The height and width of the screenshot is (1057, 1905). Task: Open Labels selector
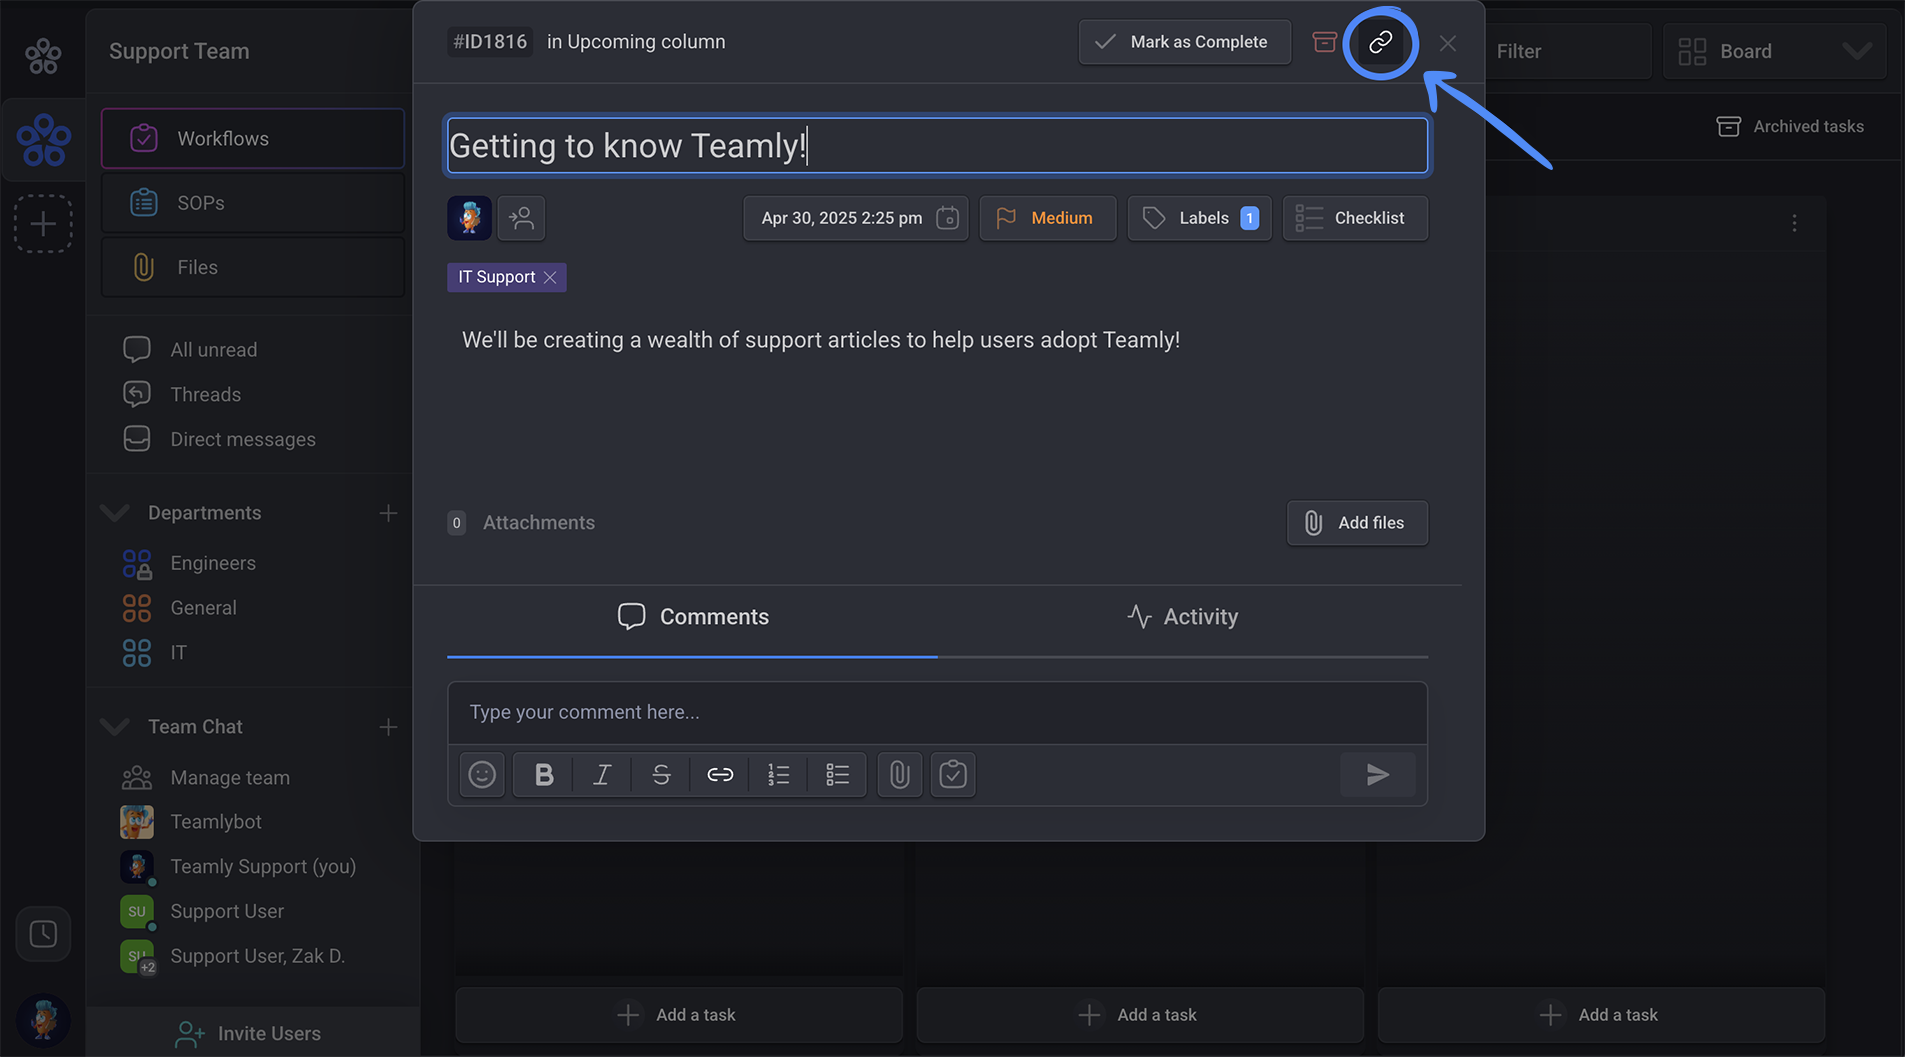point(1199,218)
